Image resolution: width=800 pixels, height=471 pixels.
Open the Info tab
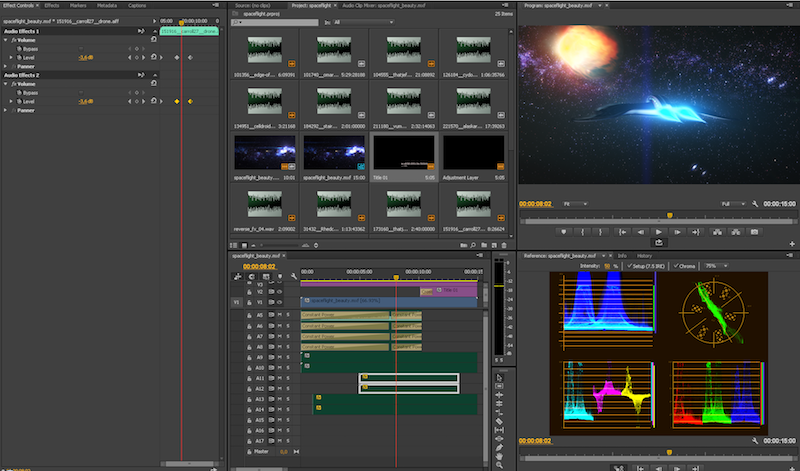click(622, 256)
